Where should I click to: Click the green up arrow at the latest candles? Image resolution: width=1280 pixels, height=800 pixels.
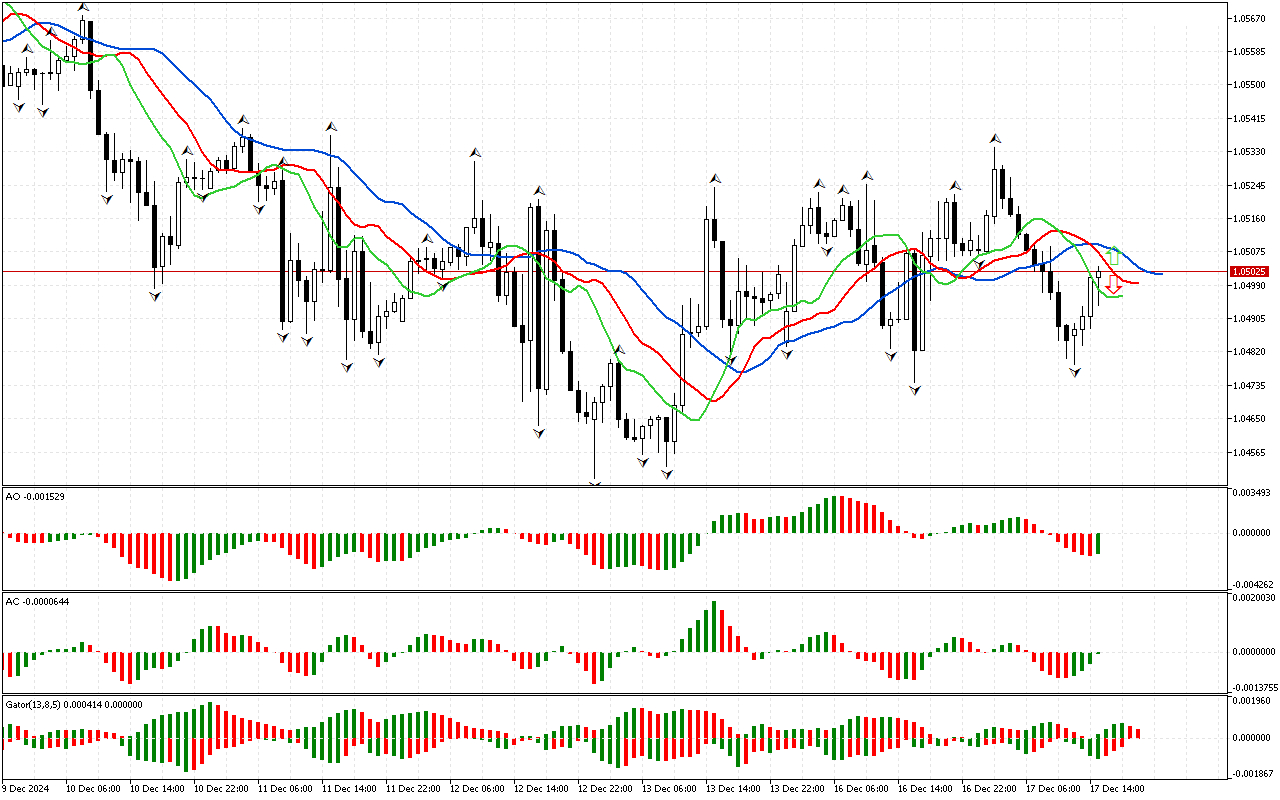(x=1113, y=256)
